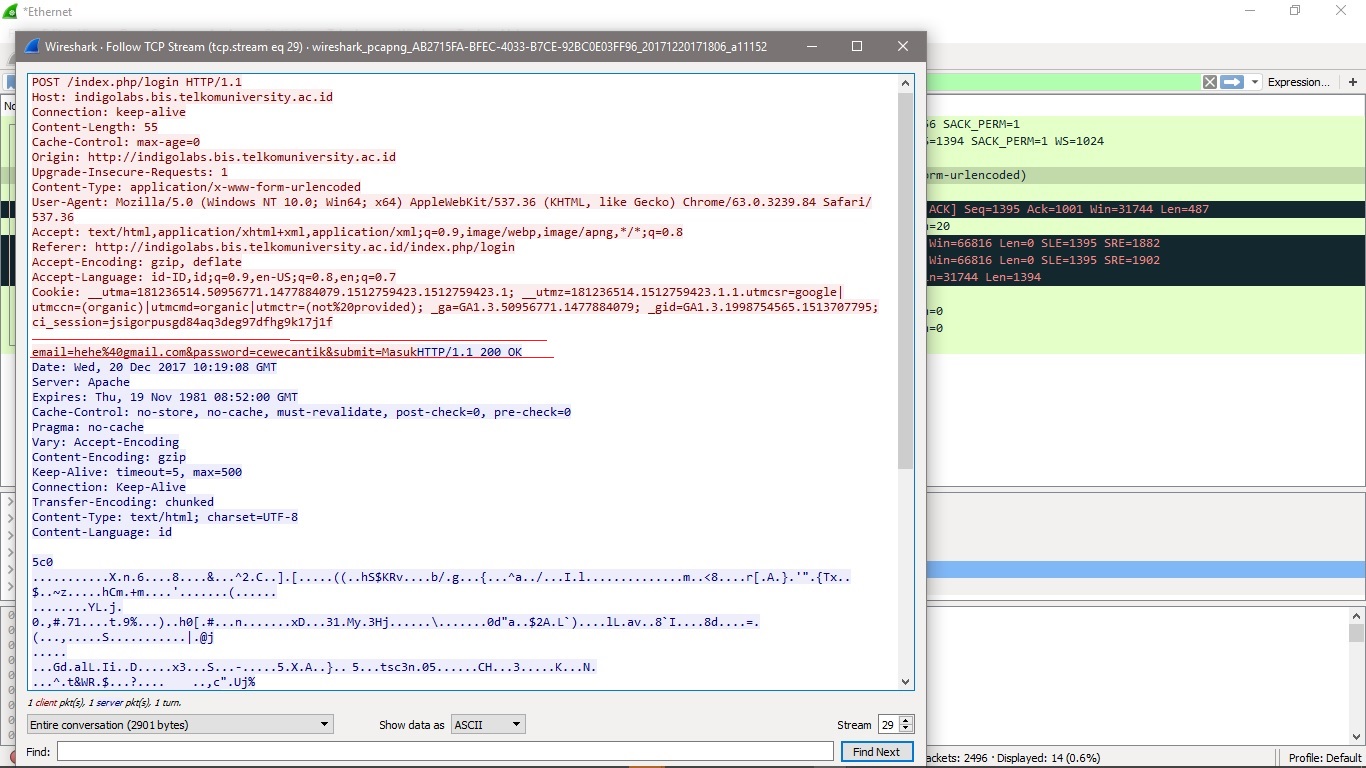1366x768 pixels.
Task: Click the down arrow of the stream text scrollbar
Action: (x=905, y=681)
